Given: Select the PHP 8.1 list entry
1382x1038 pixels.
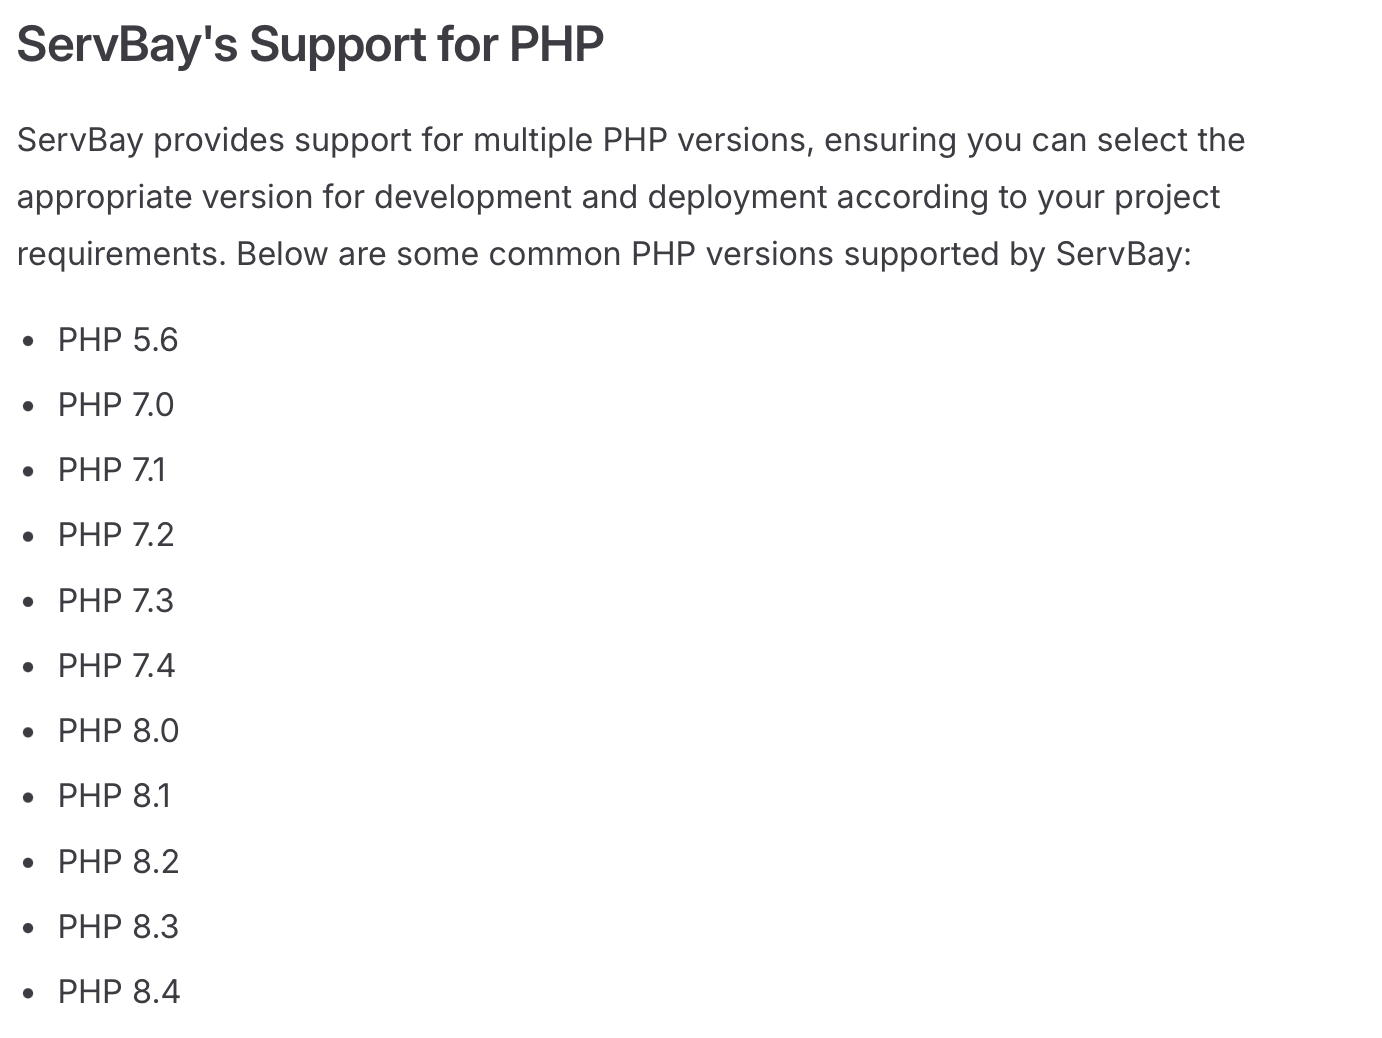Looking at the screenshot, I should click(114, 796).
